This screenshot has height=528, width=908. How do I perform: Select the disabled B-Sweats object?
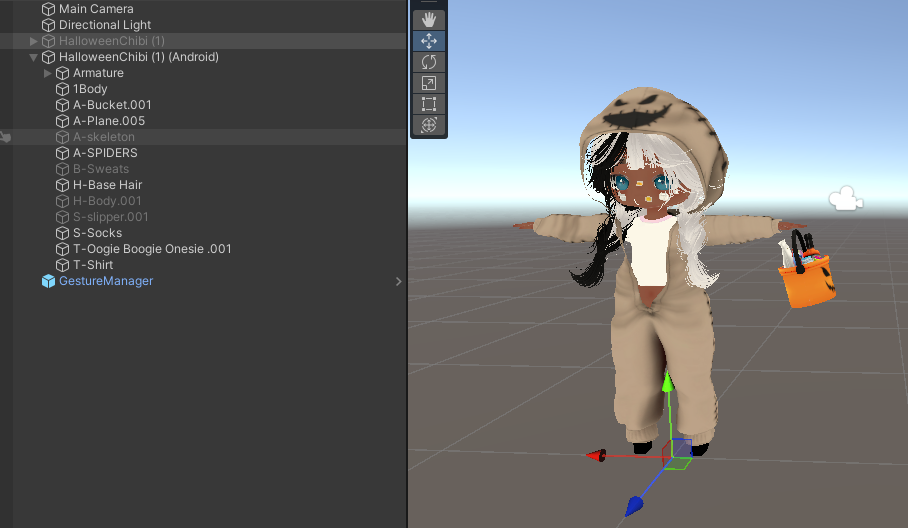pos(101,169)
